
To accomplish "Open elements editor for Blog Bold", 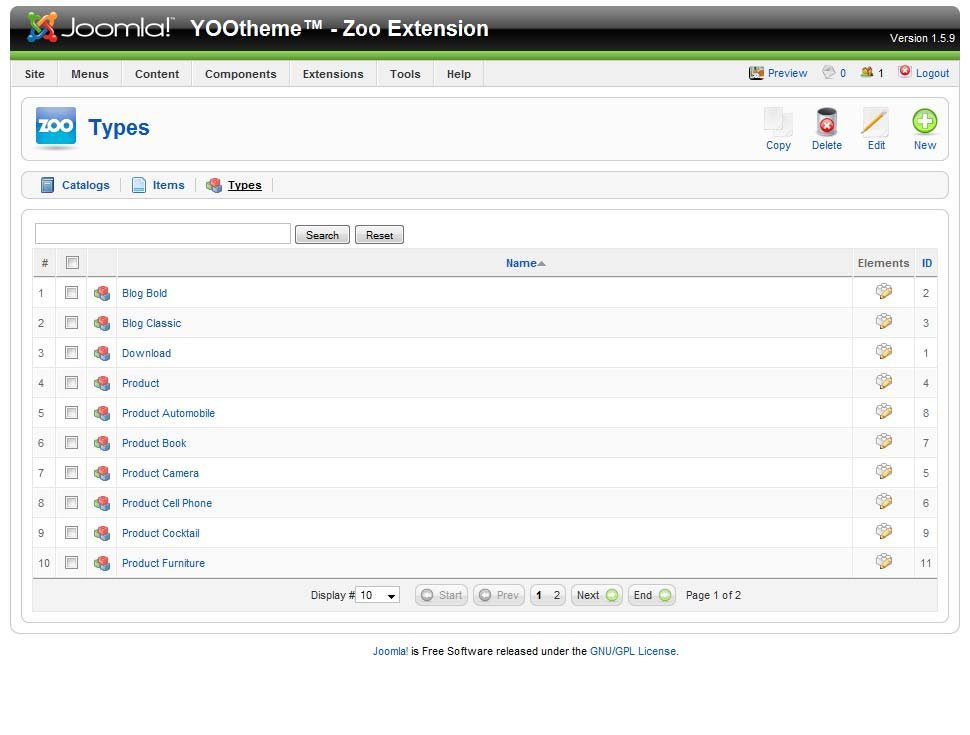I will (883, 291).
